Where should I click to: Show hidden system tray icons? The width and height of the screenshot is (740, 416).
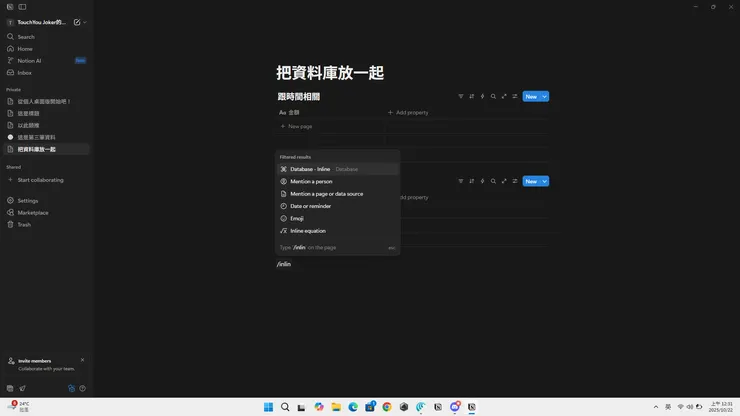pyautogui.click(x=656, y=407)
